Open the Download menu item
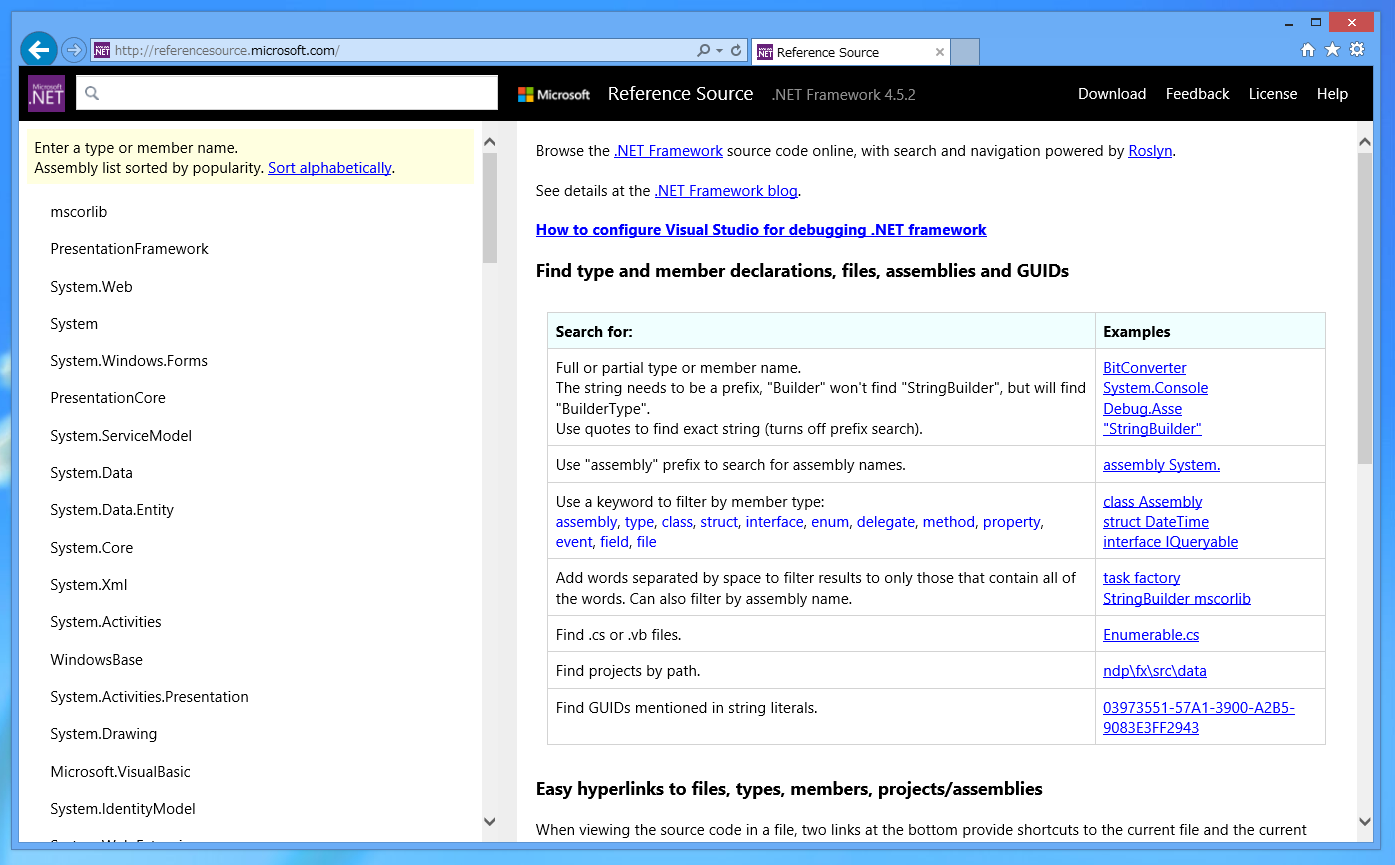Viewport: 1395px width, 865px height. click(x=1112, y=94)
